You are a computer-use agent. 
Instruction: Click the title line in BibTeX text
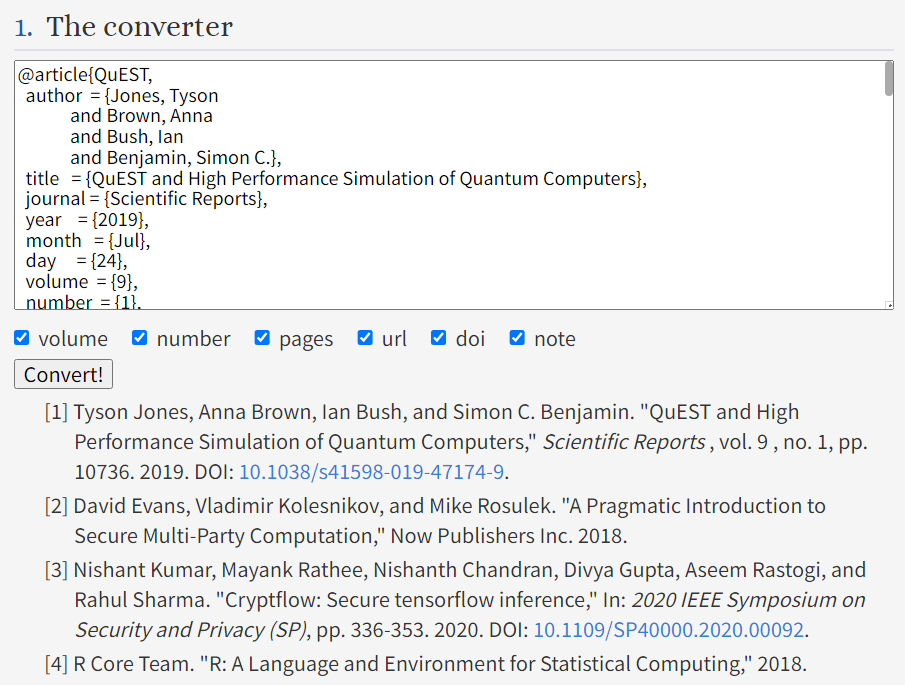(x=336, y=178)
